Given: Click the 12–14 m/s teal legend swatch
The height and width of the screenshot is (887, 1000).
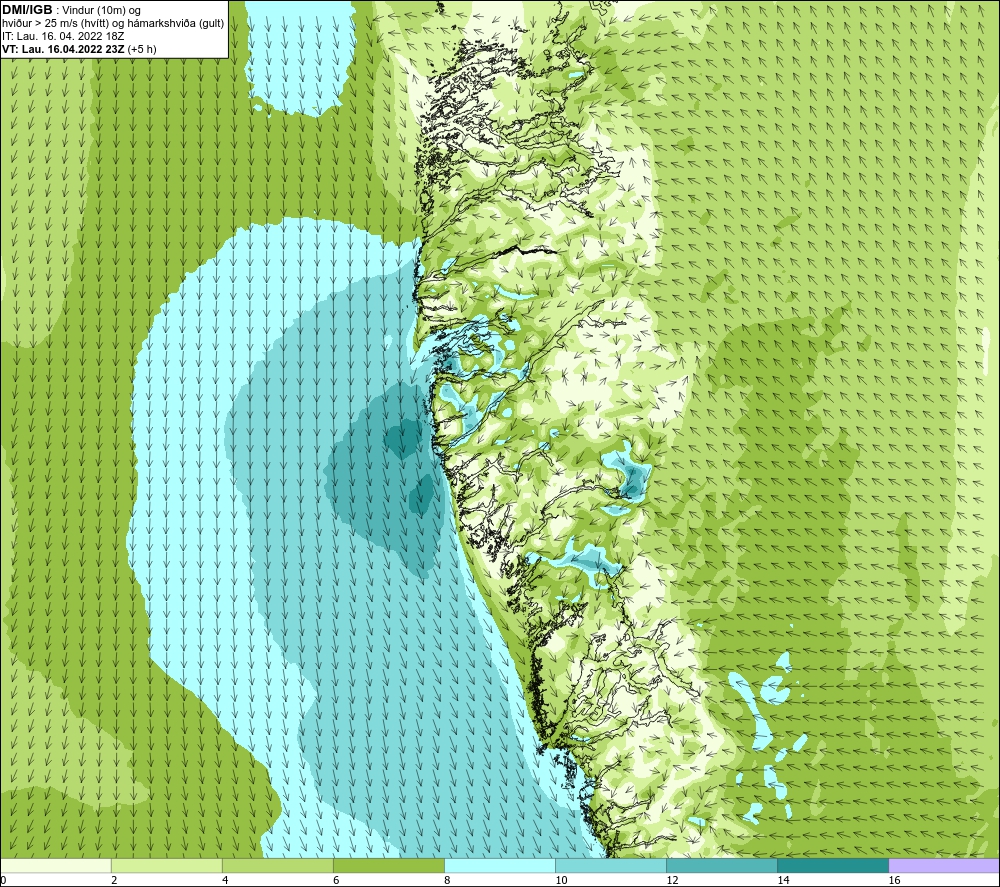Looking at the screenshot, I should [x=721, y=865].
